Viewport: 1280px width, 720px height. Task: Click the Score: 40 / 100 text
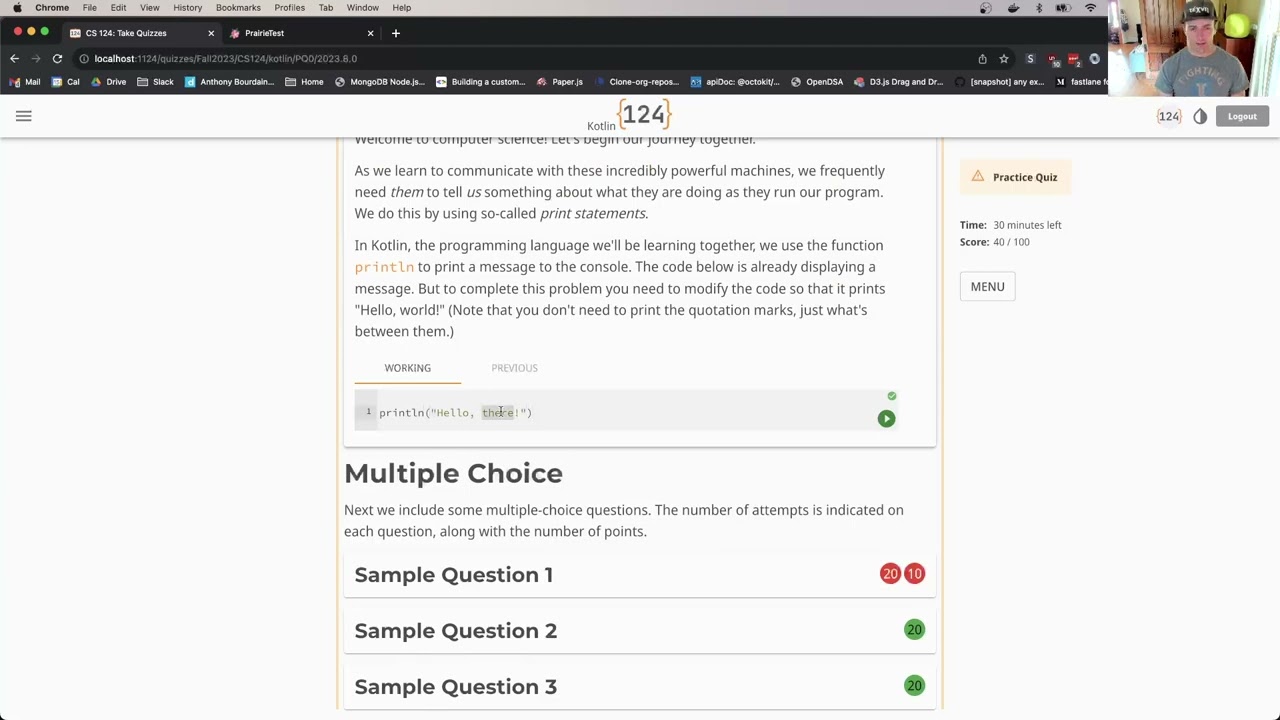[994, 242]
